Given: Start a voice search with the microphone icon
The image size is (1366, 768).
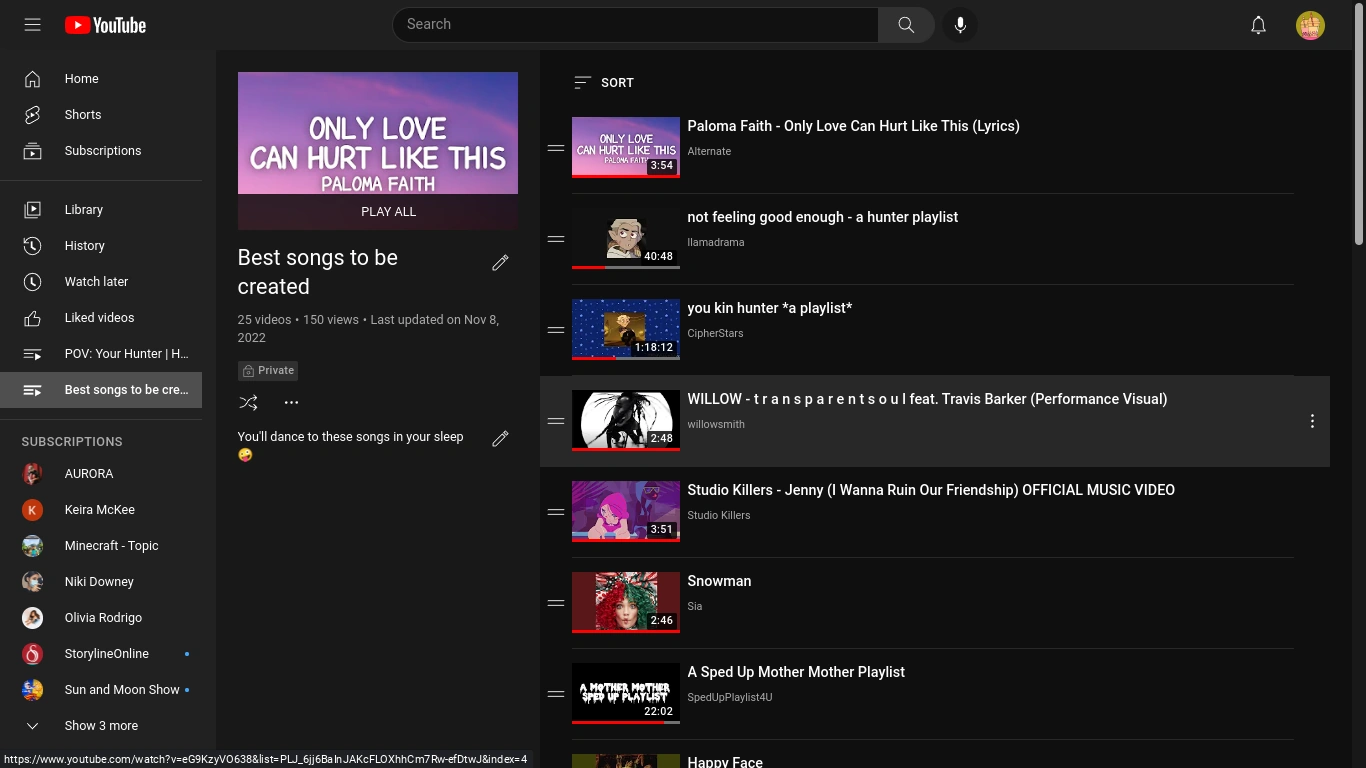Looking at the screenshot, I should [x=960, y=24].
